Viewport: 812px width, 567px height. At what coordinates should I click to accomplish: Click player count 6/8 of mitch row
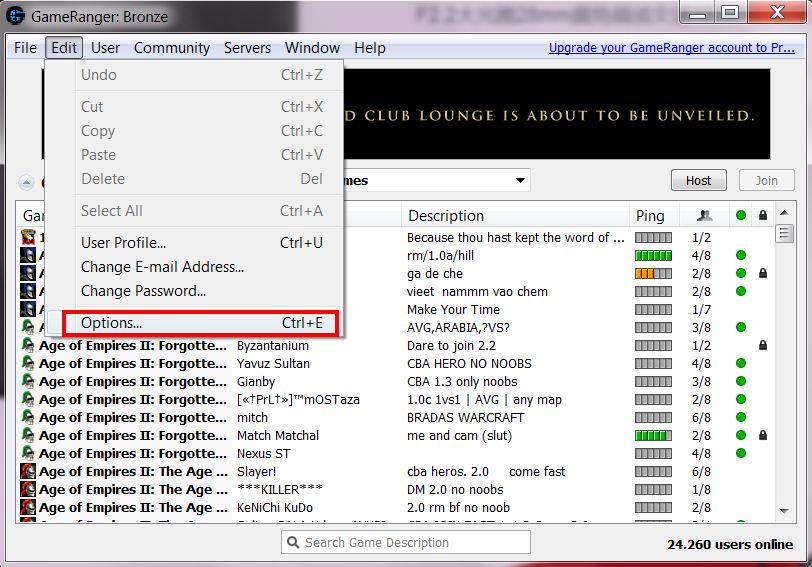(701, 417)
